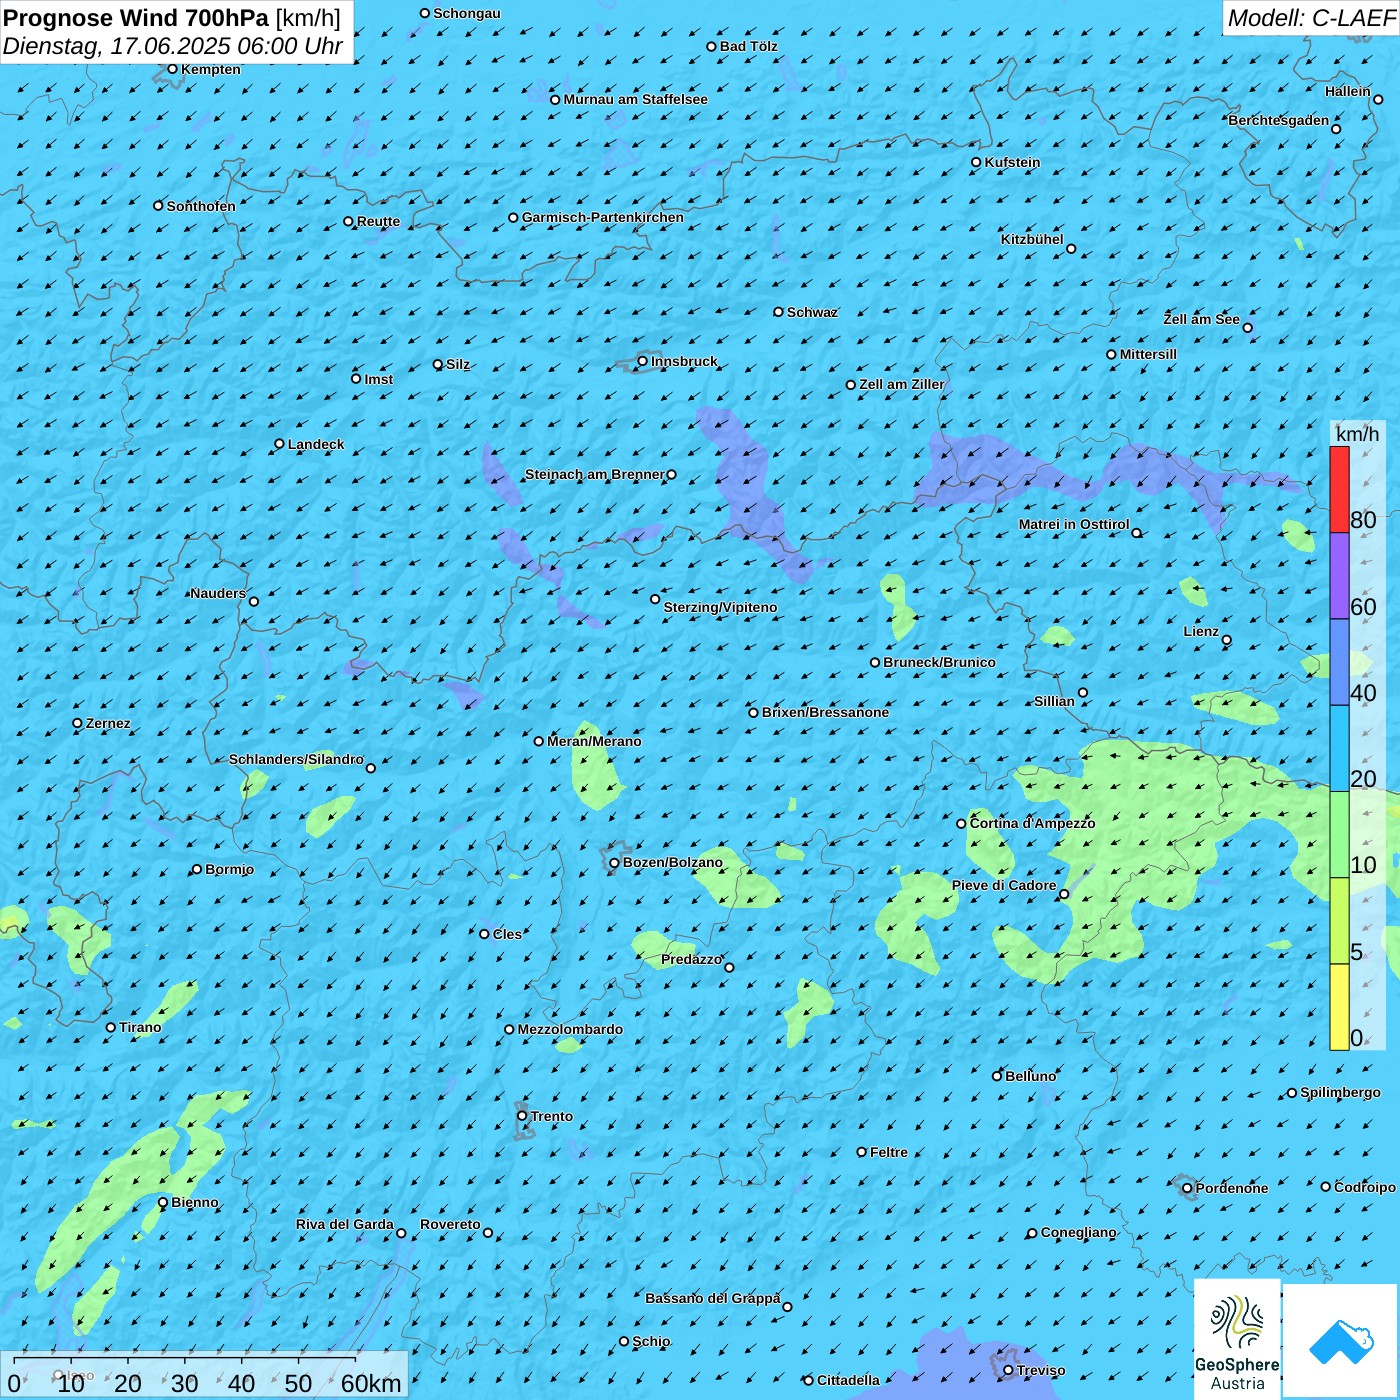Select the Berchtesgaden label
The height and width of the screenshot is (1400, 1400).
pyautogui.click(x=1279, y=120)
